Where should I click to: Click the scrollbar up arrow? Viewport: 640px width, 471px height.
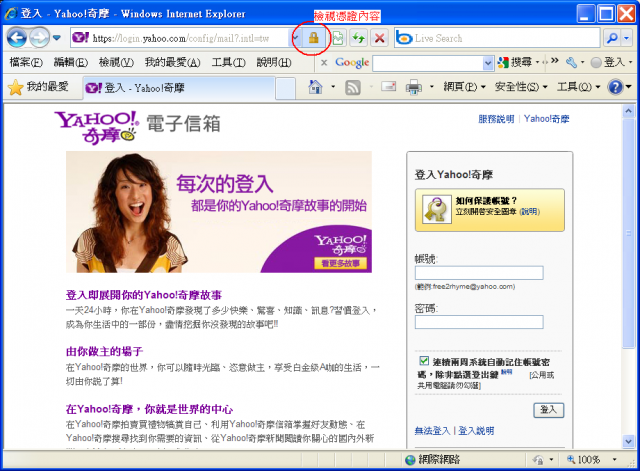coord(629,111)
